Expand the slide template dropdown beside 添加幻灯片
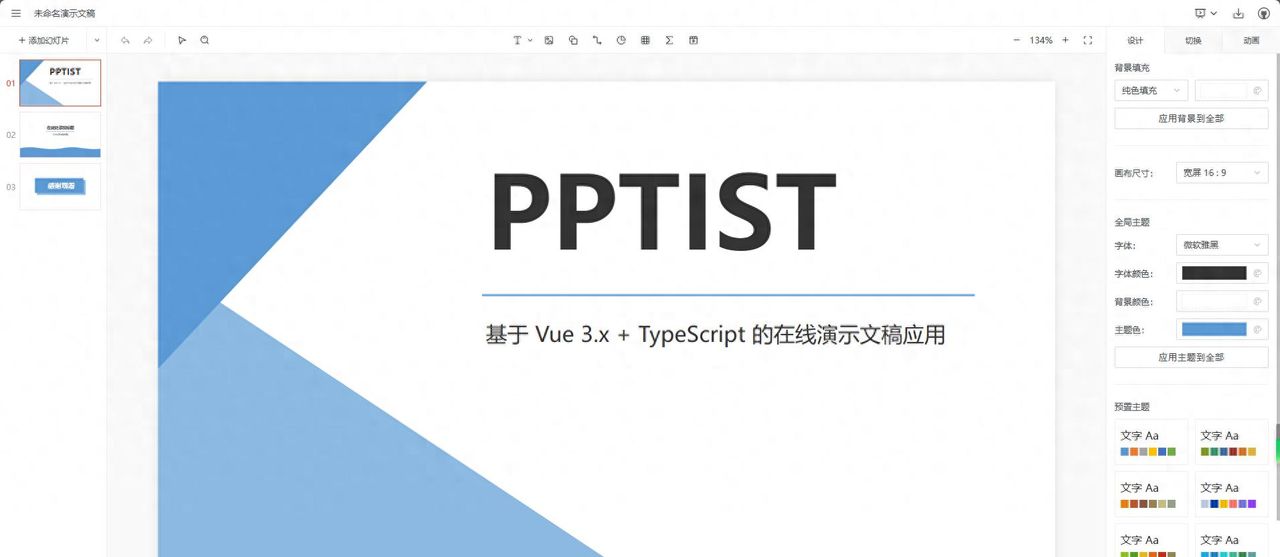 [97, 40]
